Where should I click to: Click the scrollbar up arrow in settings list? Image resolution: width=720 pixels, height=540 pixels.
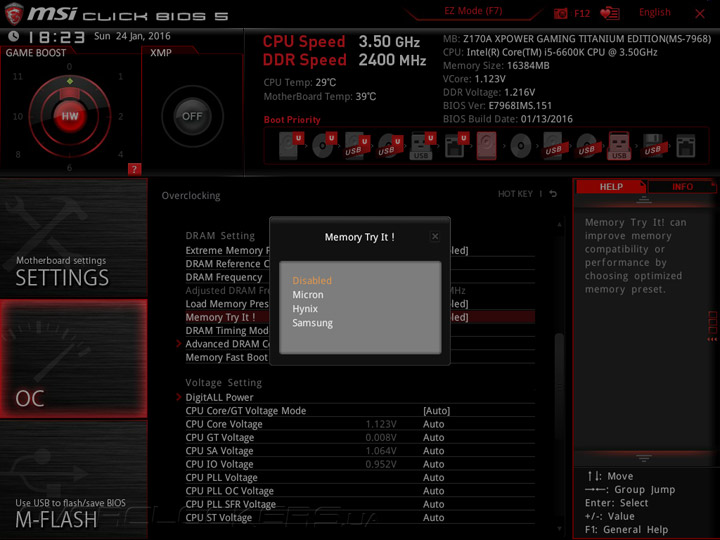559,225
